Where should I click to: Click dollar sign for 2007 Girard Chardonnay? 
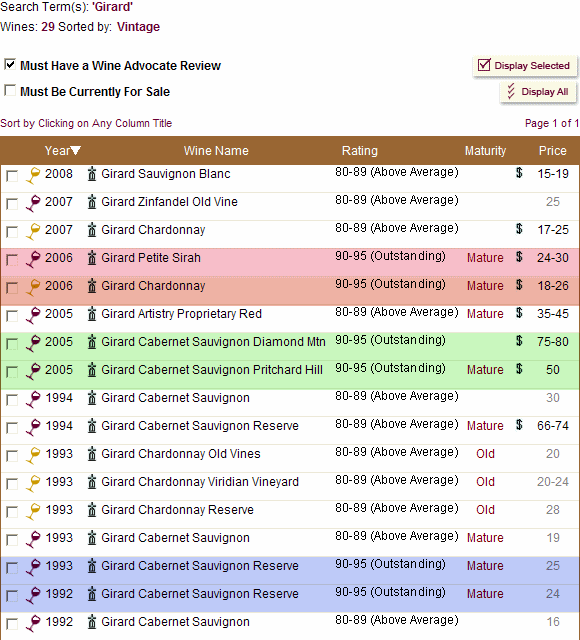[519, 229]
